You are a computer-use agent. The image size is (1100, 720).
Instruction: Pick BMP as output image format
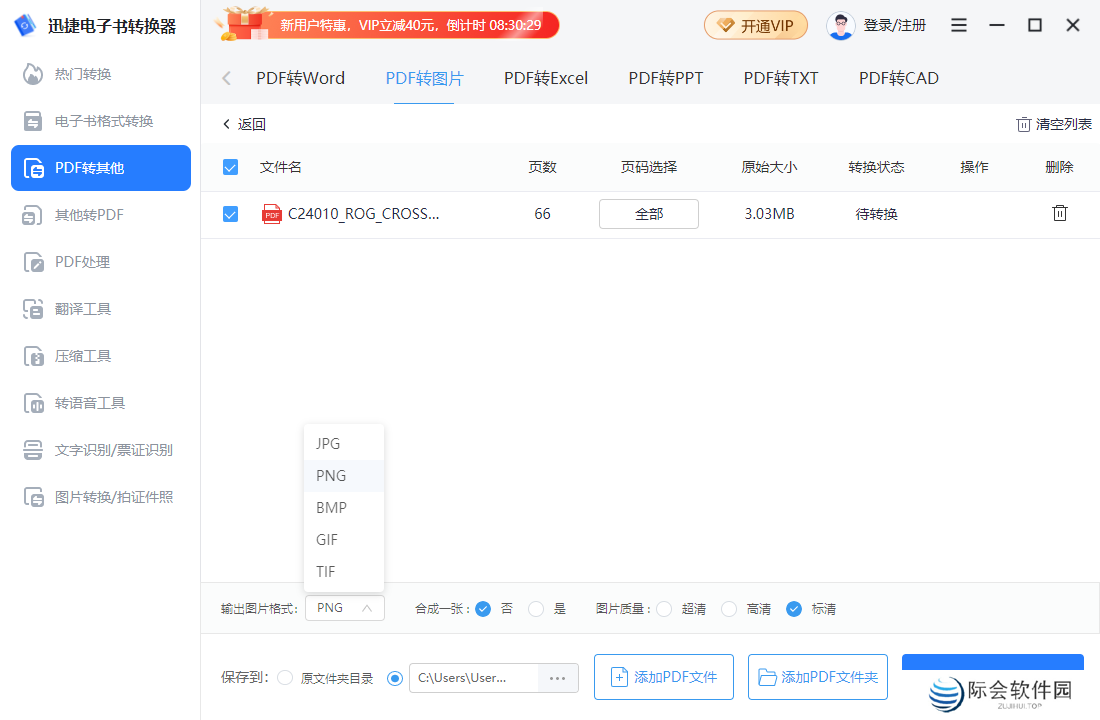(x=331, y=507)
